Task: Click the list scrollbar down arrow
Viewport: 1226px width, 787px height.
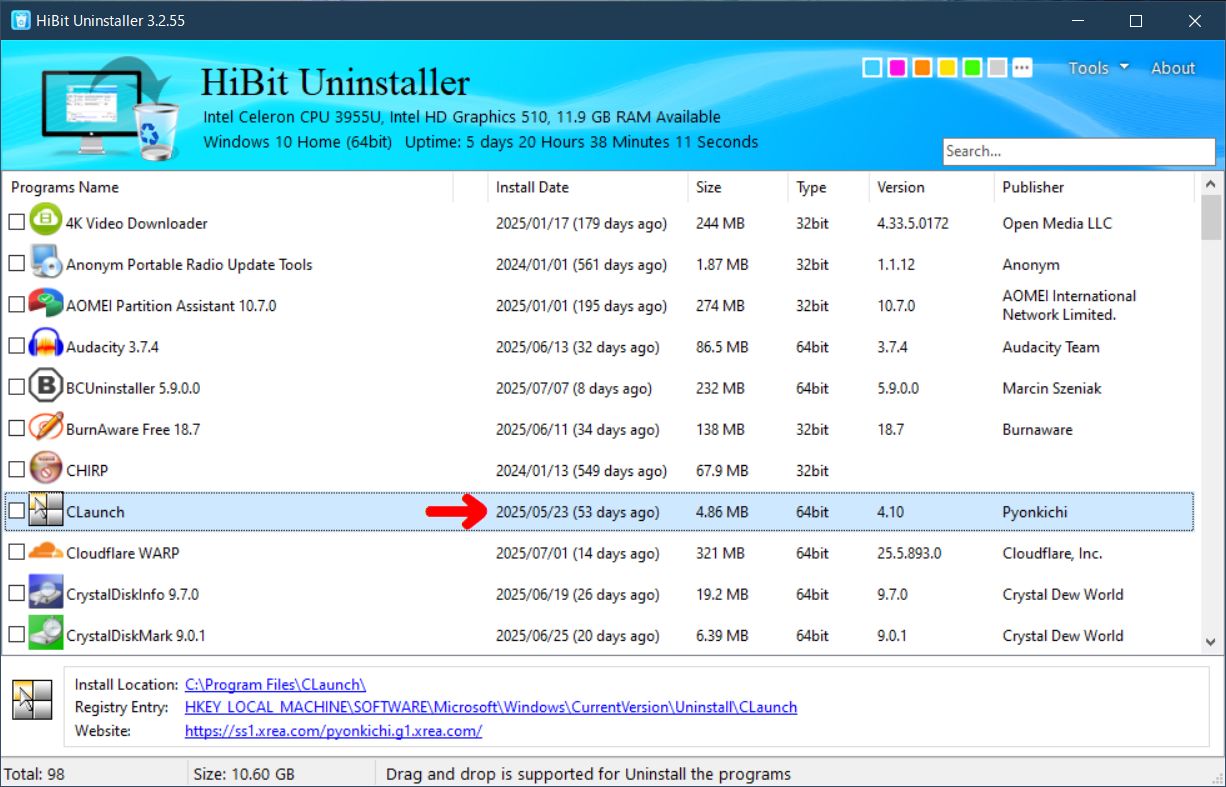Action: point(1210,643)
